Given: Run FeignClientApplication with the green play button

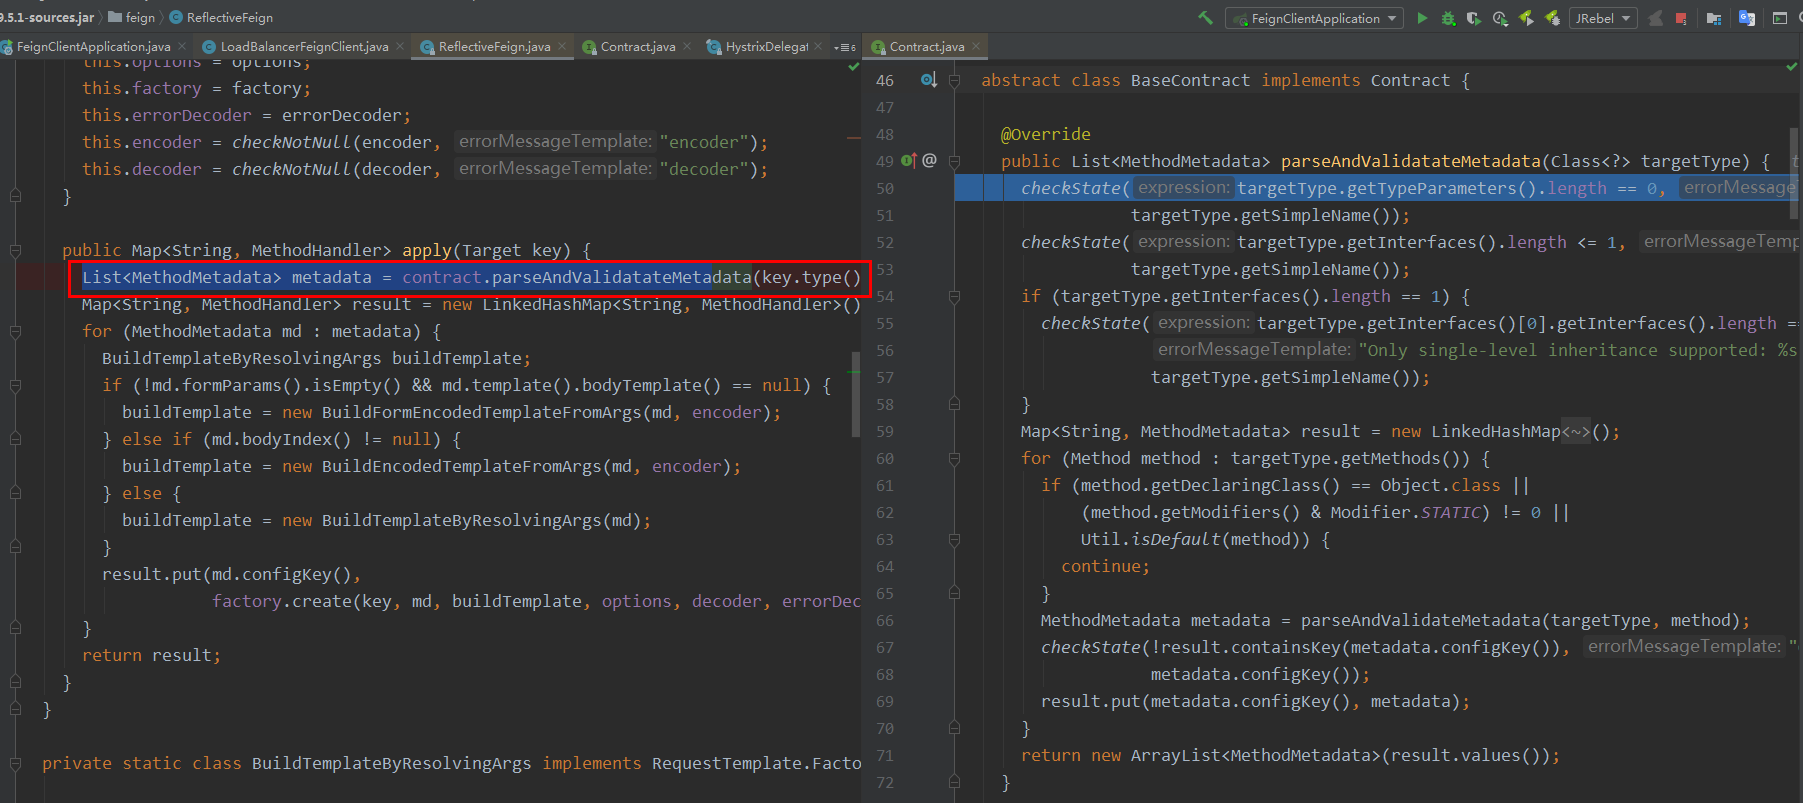Looking at the screenshot, I should point(1422,18).
